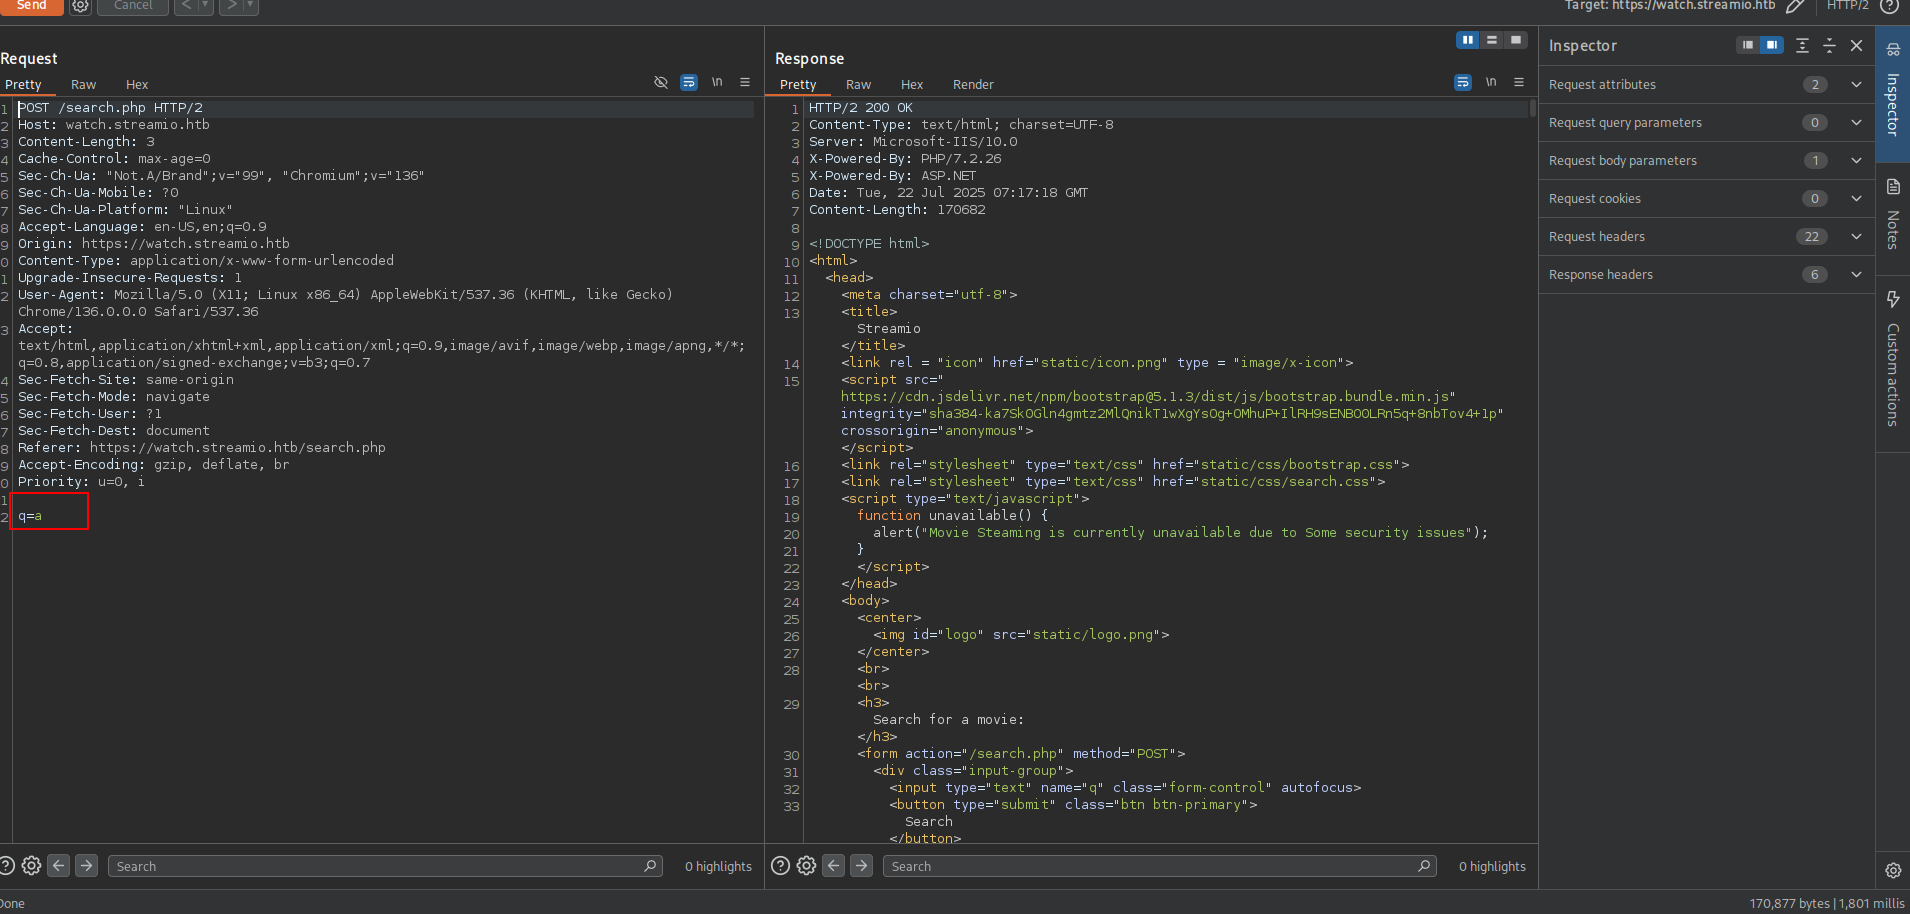Open the back history dropdown arrow
Screen dimensions: 1910x914
click(x=205, y=6)
